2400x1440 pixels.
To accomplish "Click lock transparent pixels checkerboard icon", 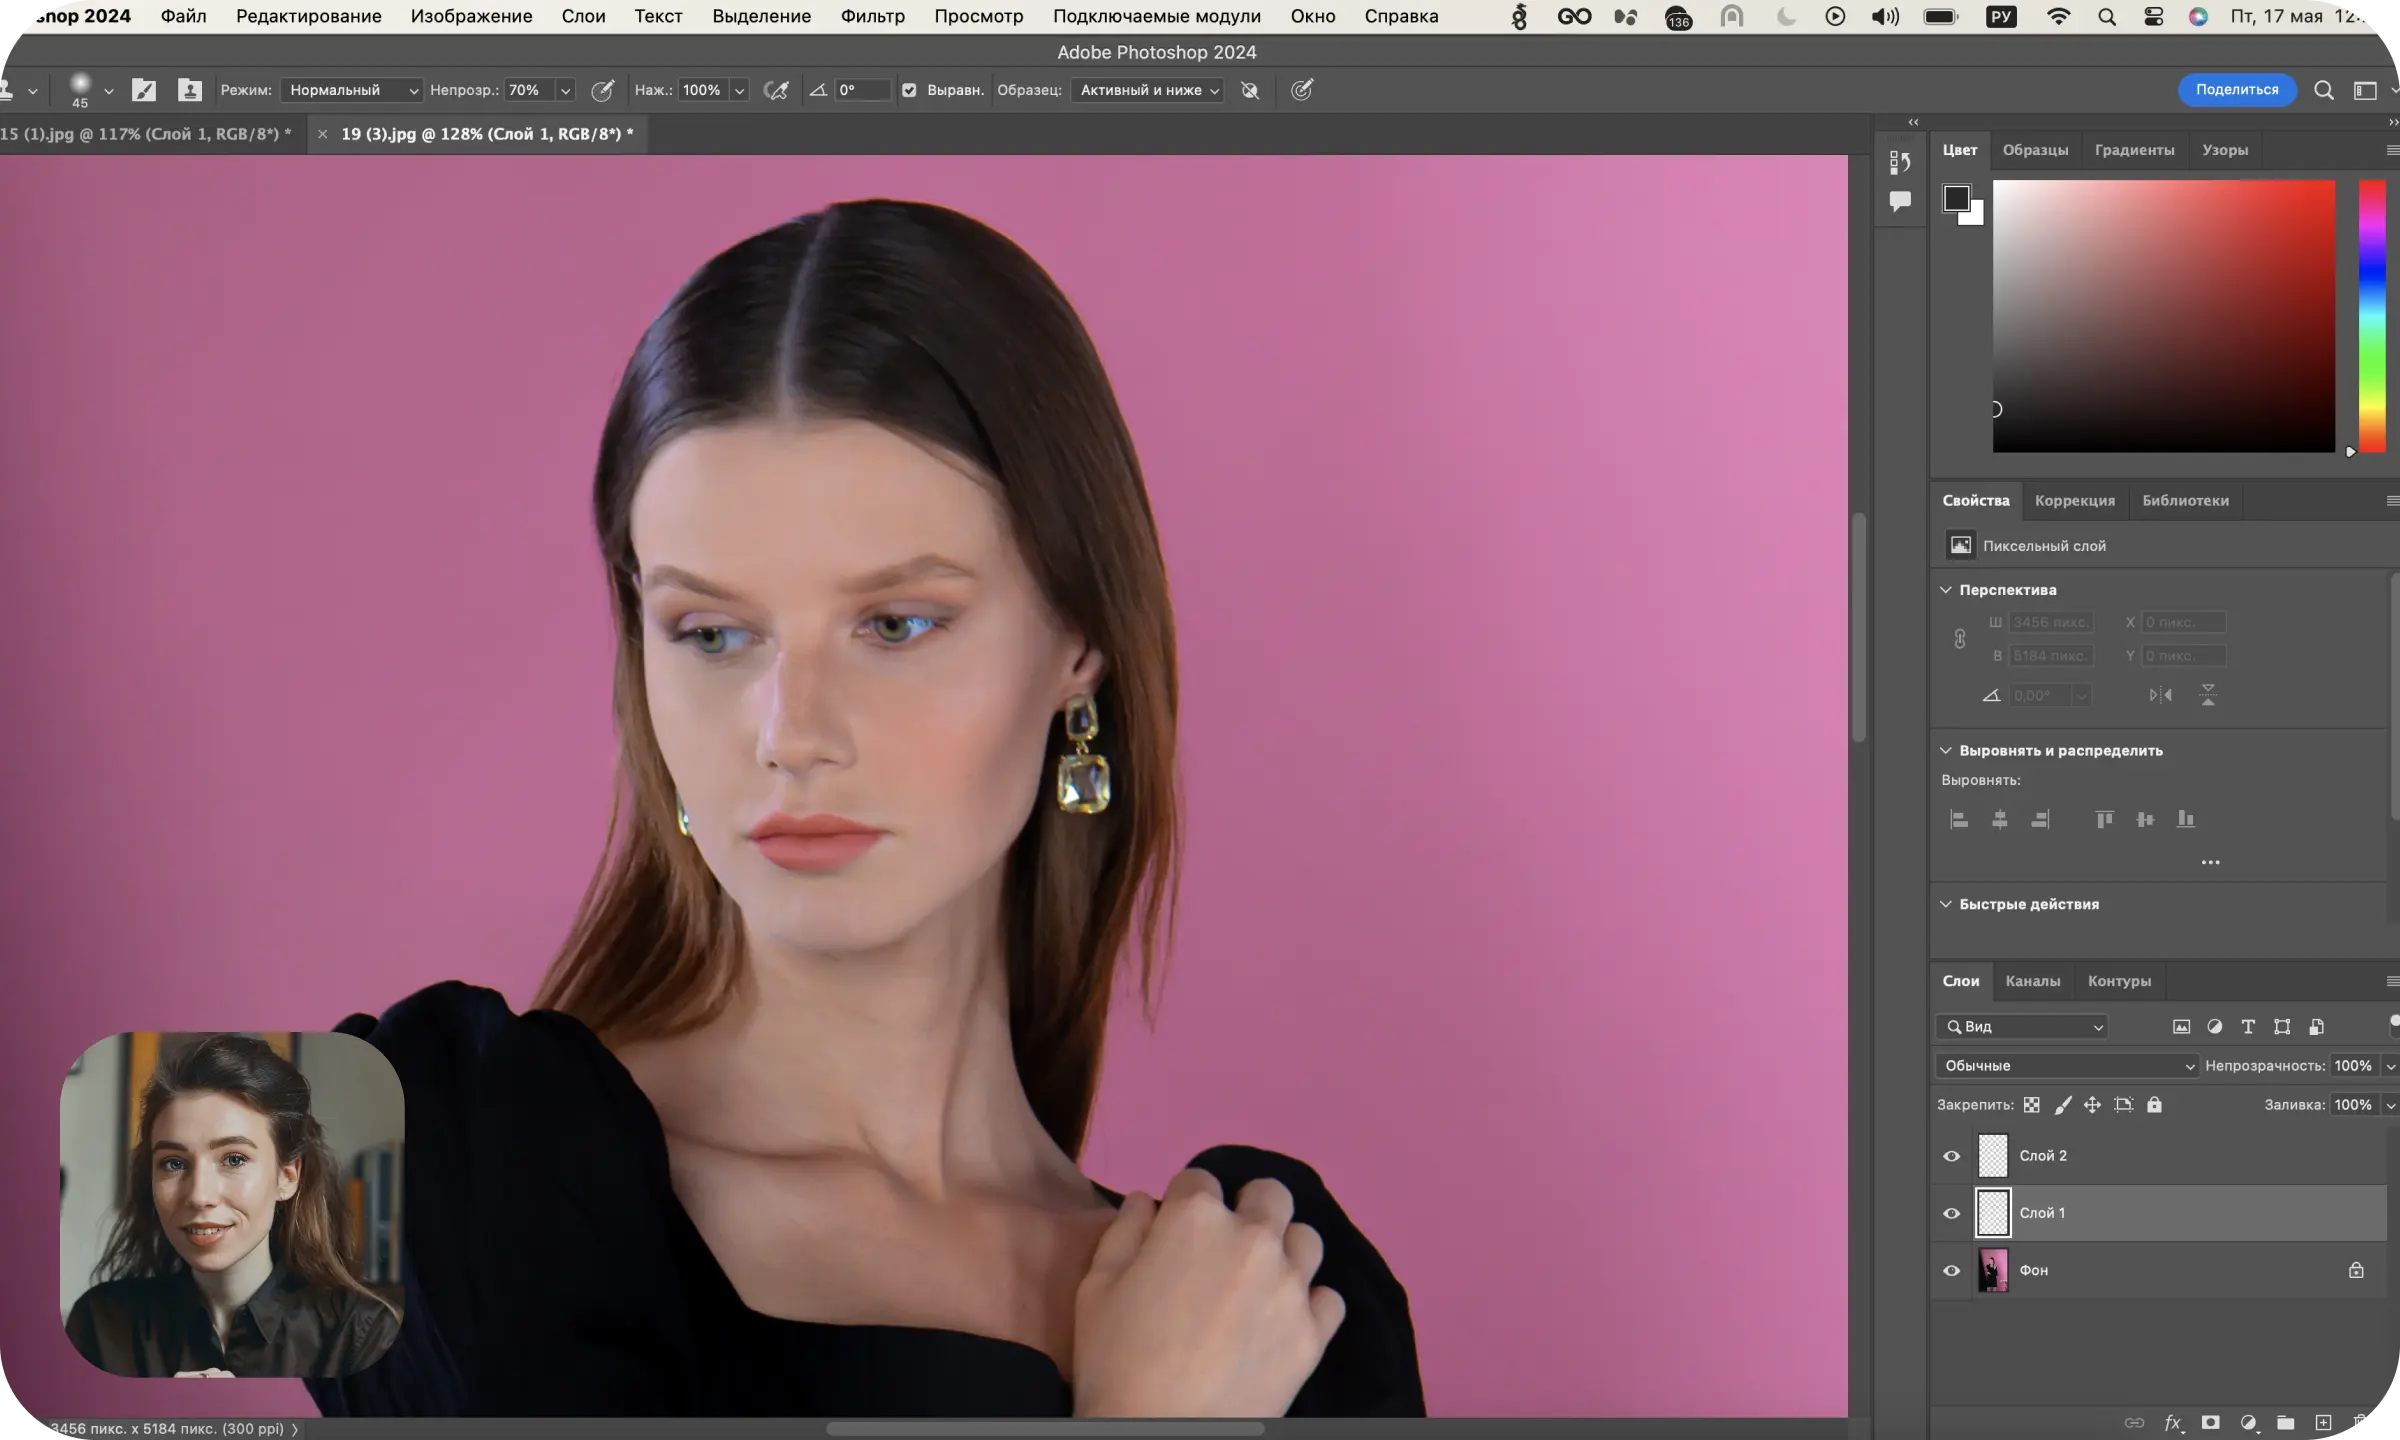I will pos(2031,1105).
